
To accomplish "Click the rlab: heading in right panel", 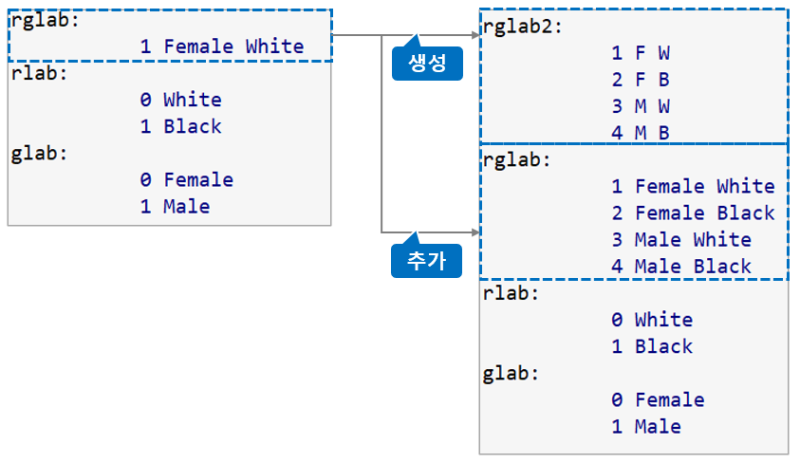I will point(511,293).
